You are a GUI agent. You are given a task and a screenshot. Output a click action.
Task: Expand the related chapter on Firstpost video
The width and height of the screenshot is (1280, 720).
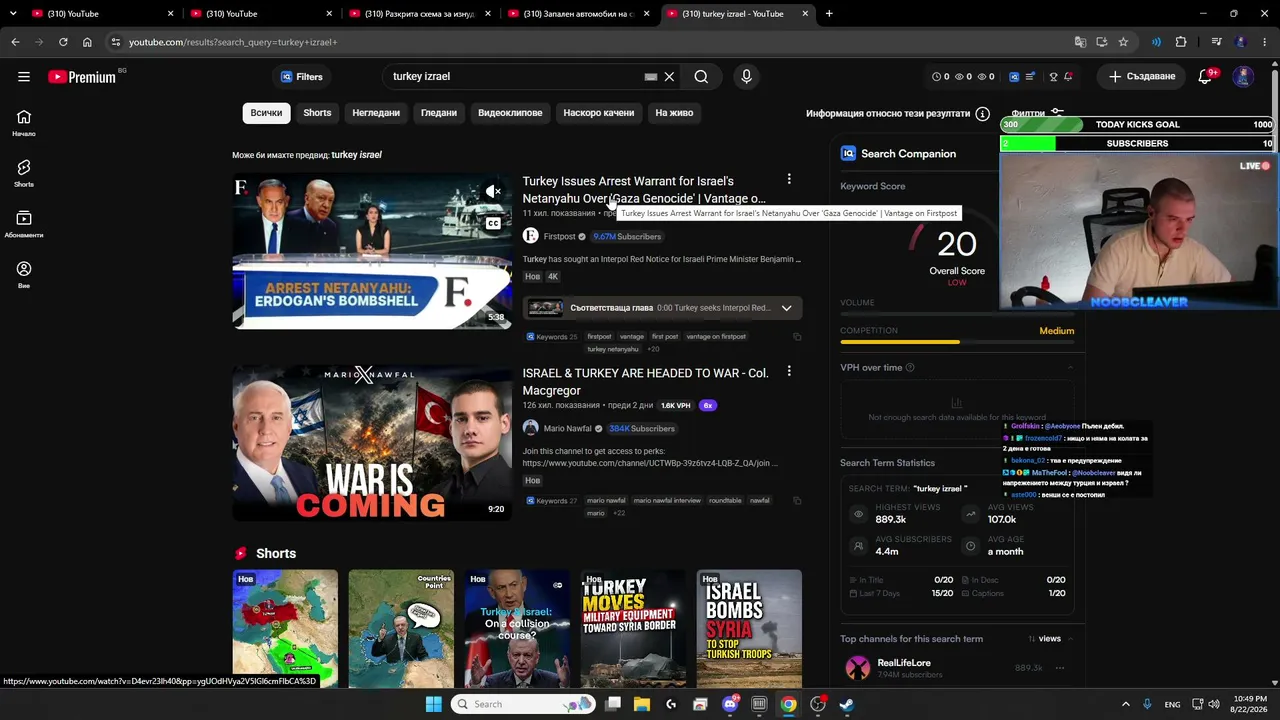point(786,308)
